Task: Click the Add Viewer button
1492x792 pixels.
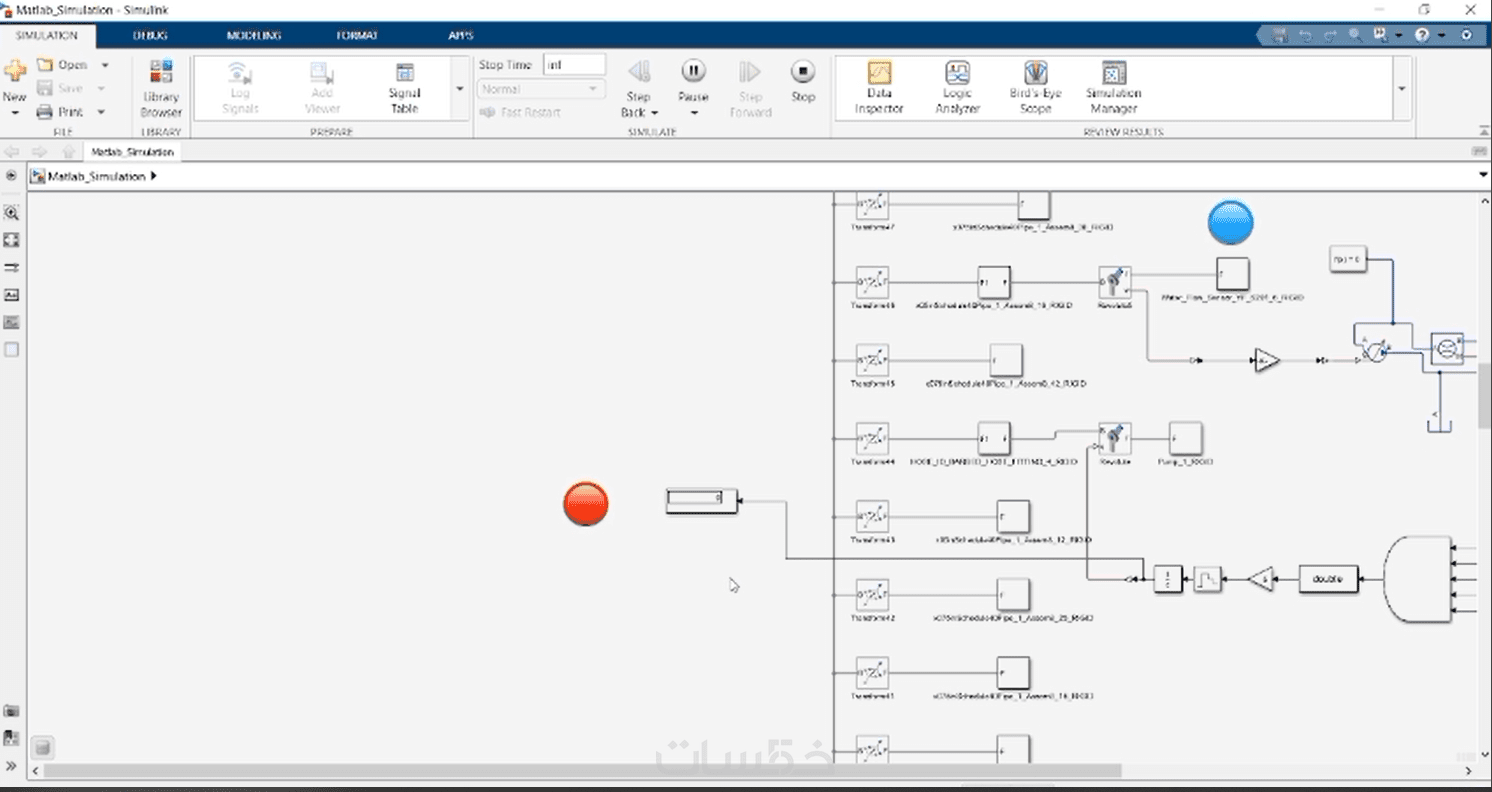Action: coord(322,88)
